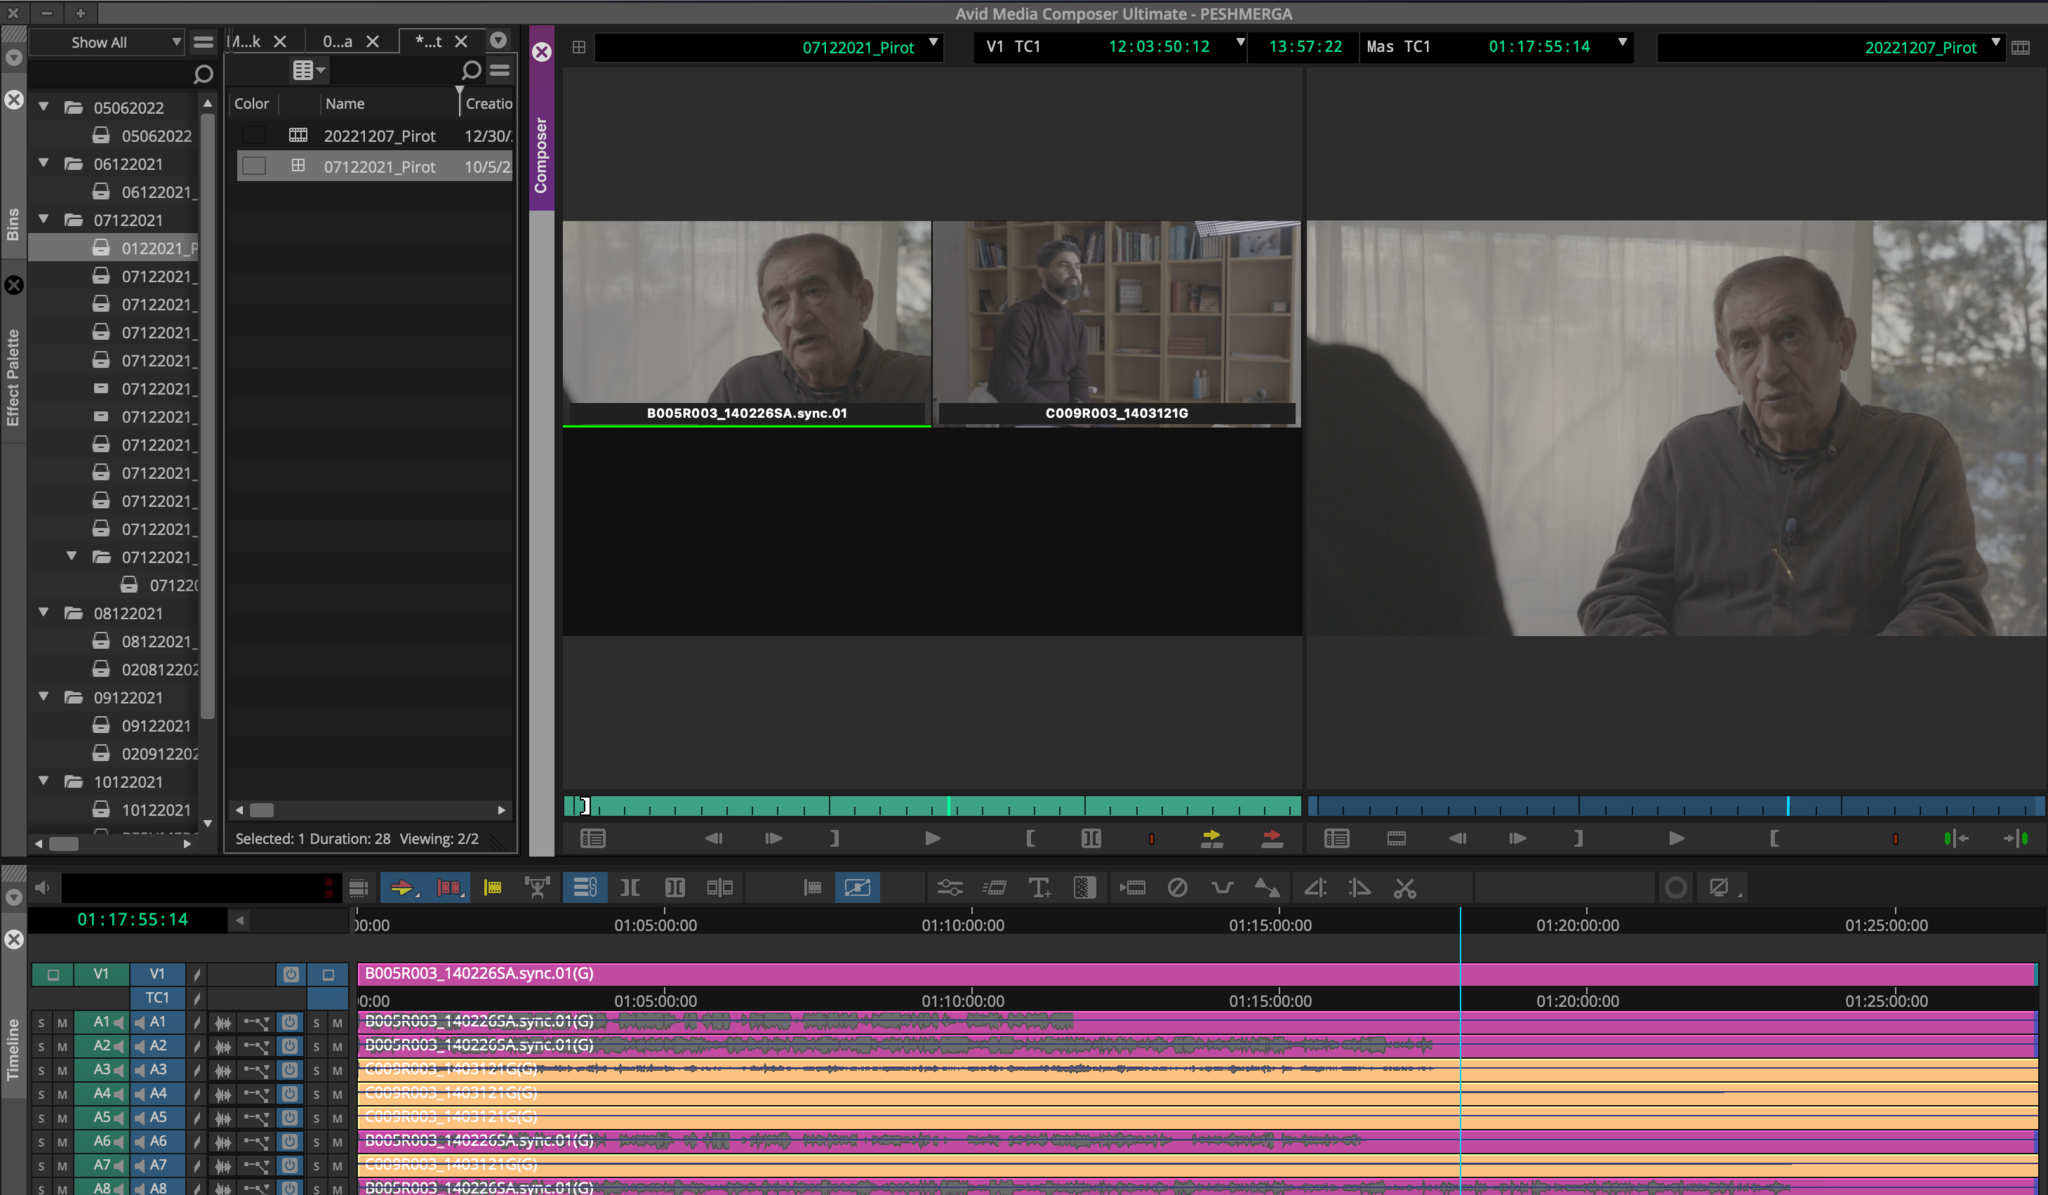Image resolution: width=2048 pixels, height=1195 pixels.
Task: Open the Title tool
Action: (x=1039, y=887)
